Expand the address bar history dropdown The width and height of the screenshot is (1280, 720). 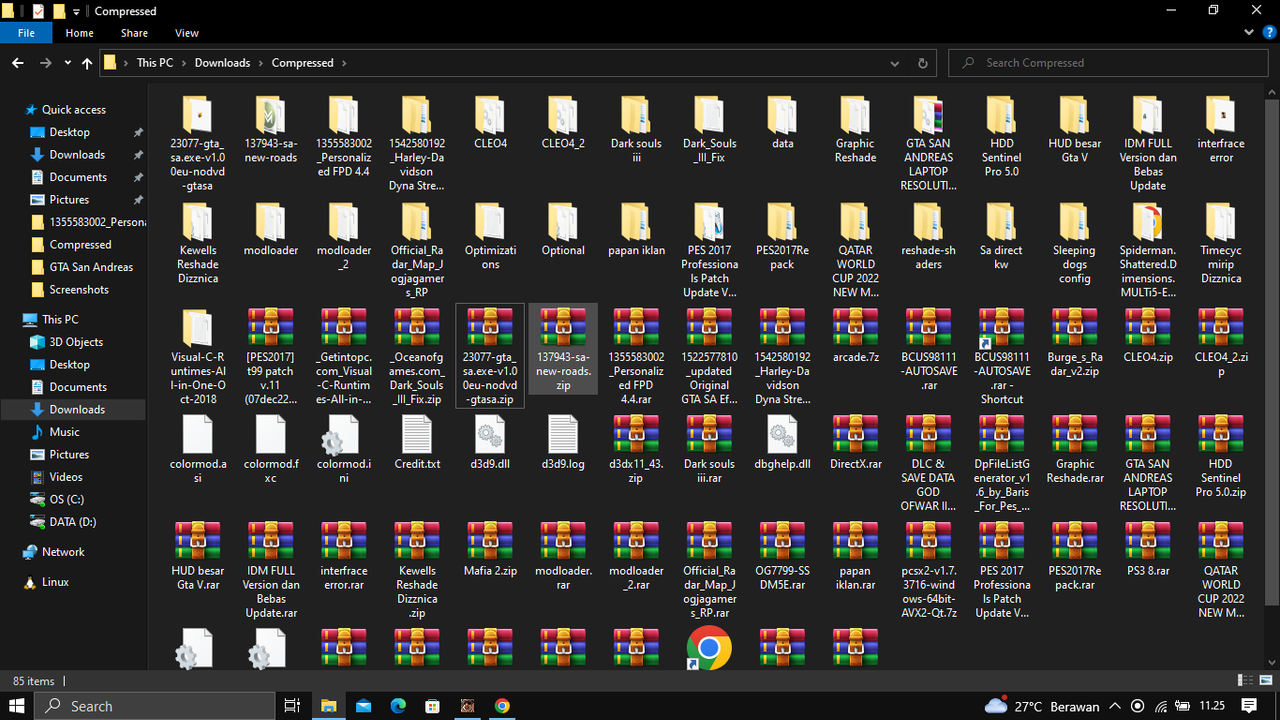pyautogui.click(x=894, y=63)
